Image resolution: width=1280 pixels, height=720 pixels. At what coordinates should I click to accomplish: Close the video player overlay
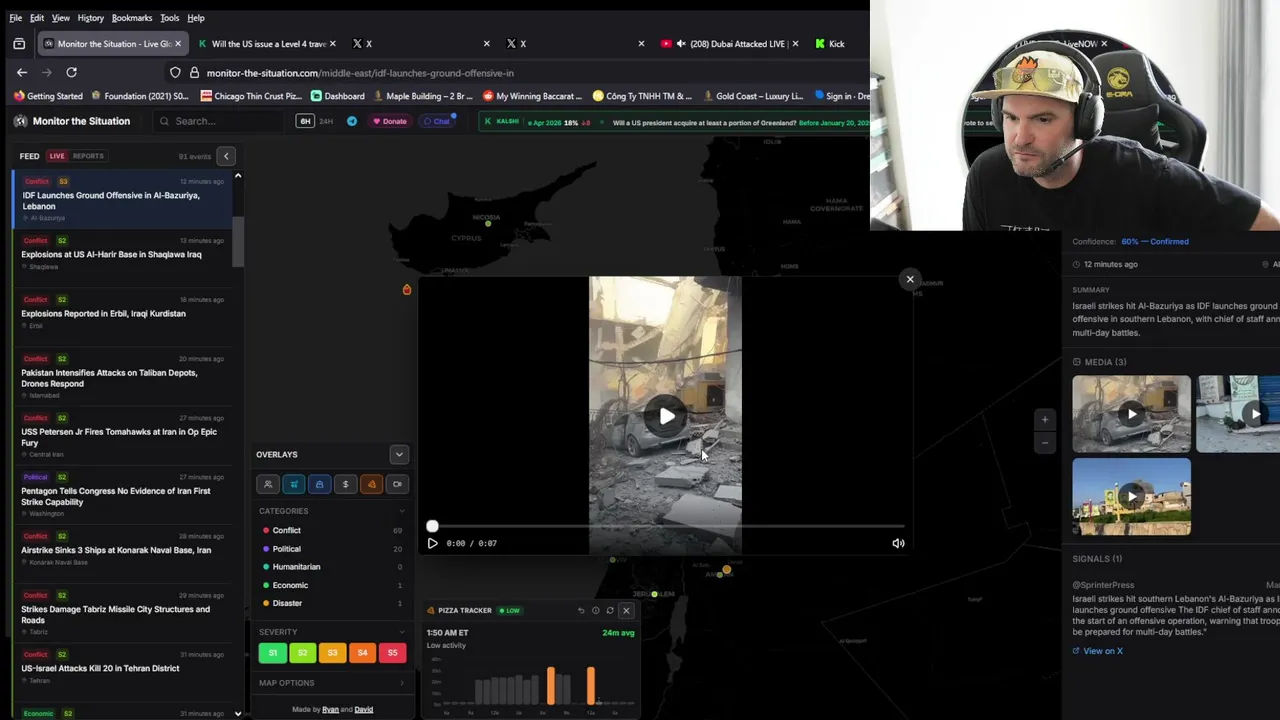click(x=910, y=279)
